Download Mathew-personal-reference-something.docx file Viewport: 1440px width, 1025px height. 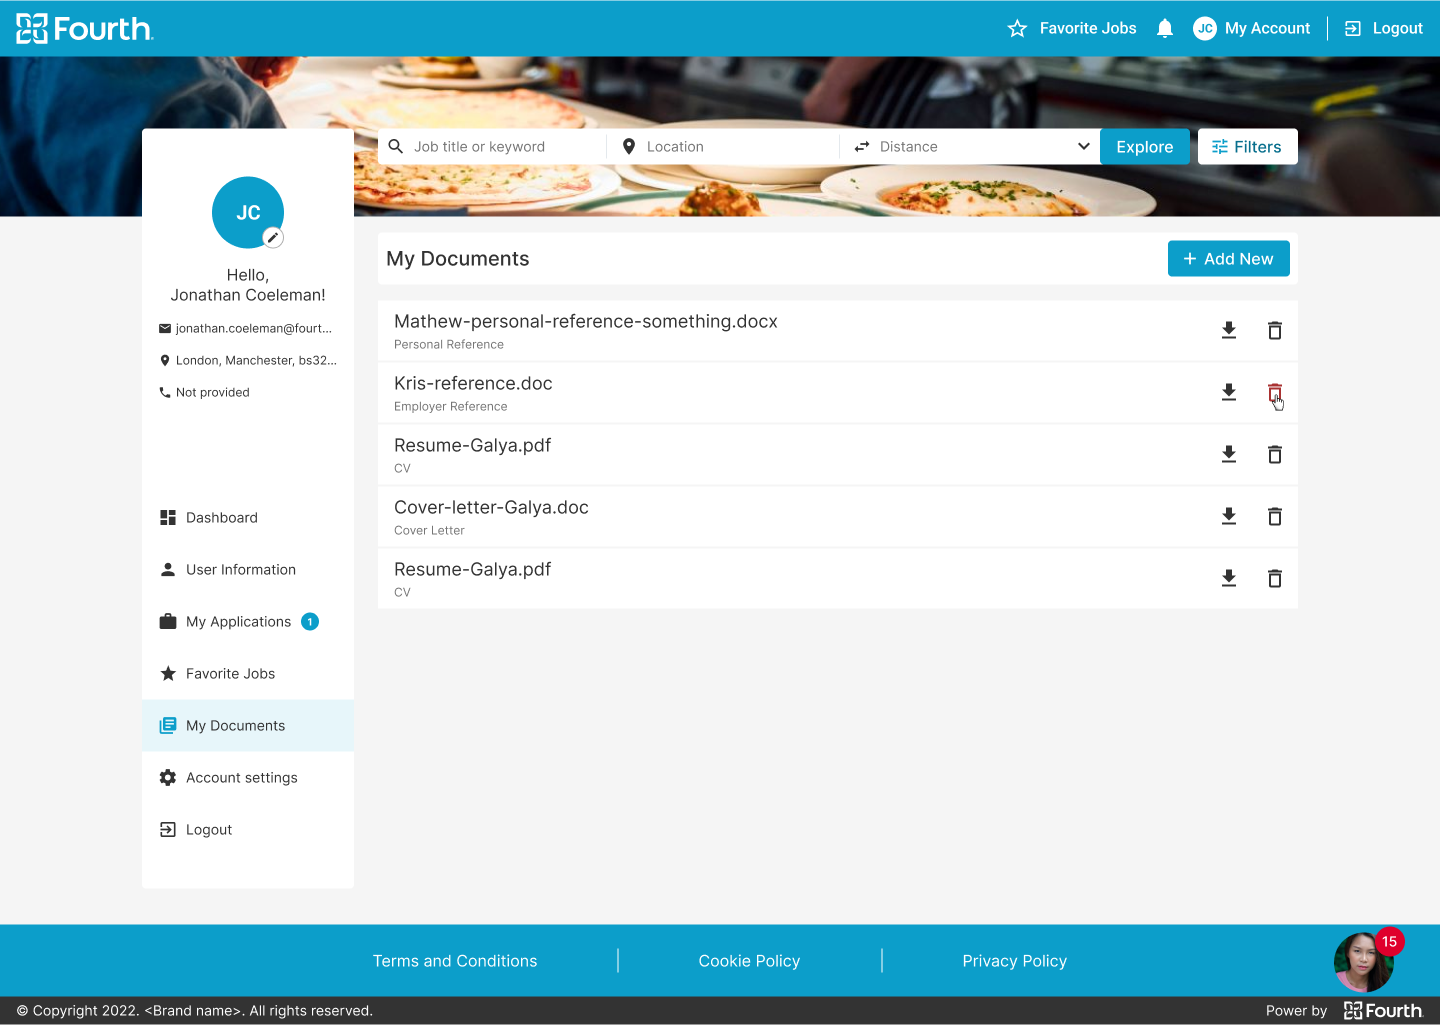coord(1229,331)
